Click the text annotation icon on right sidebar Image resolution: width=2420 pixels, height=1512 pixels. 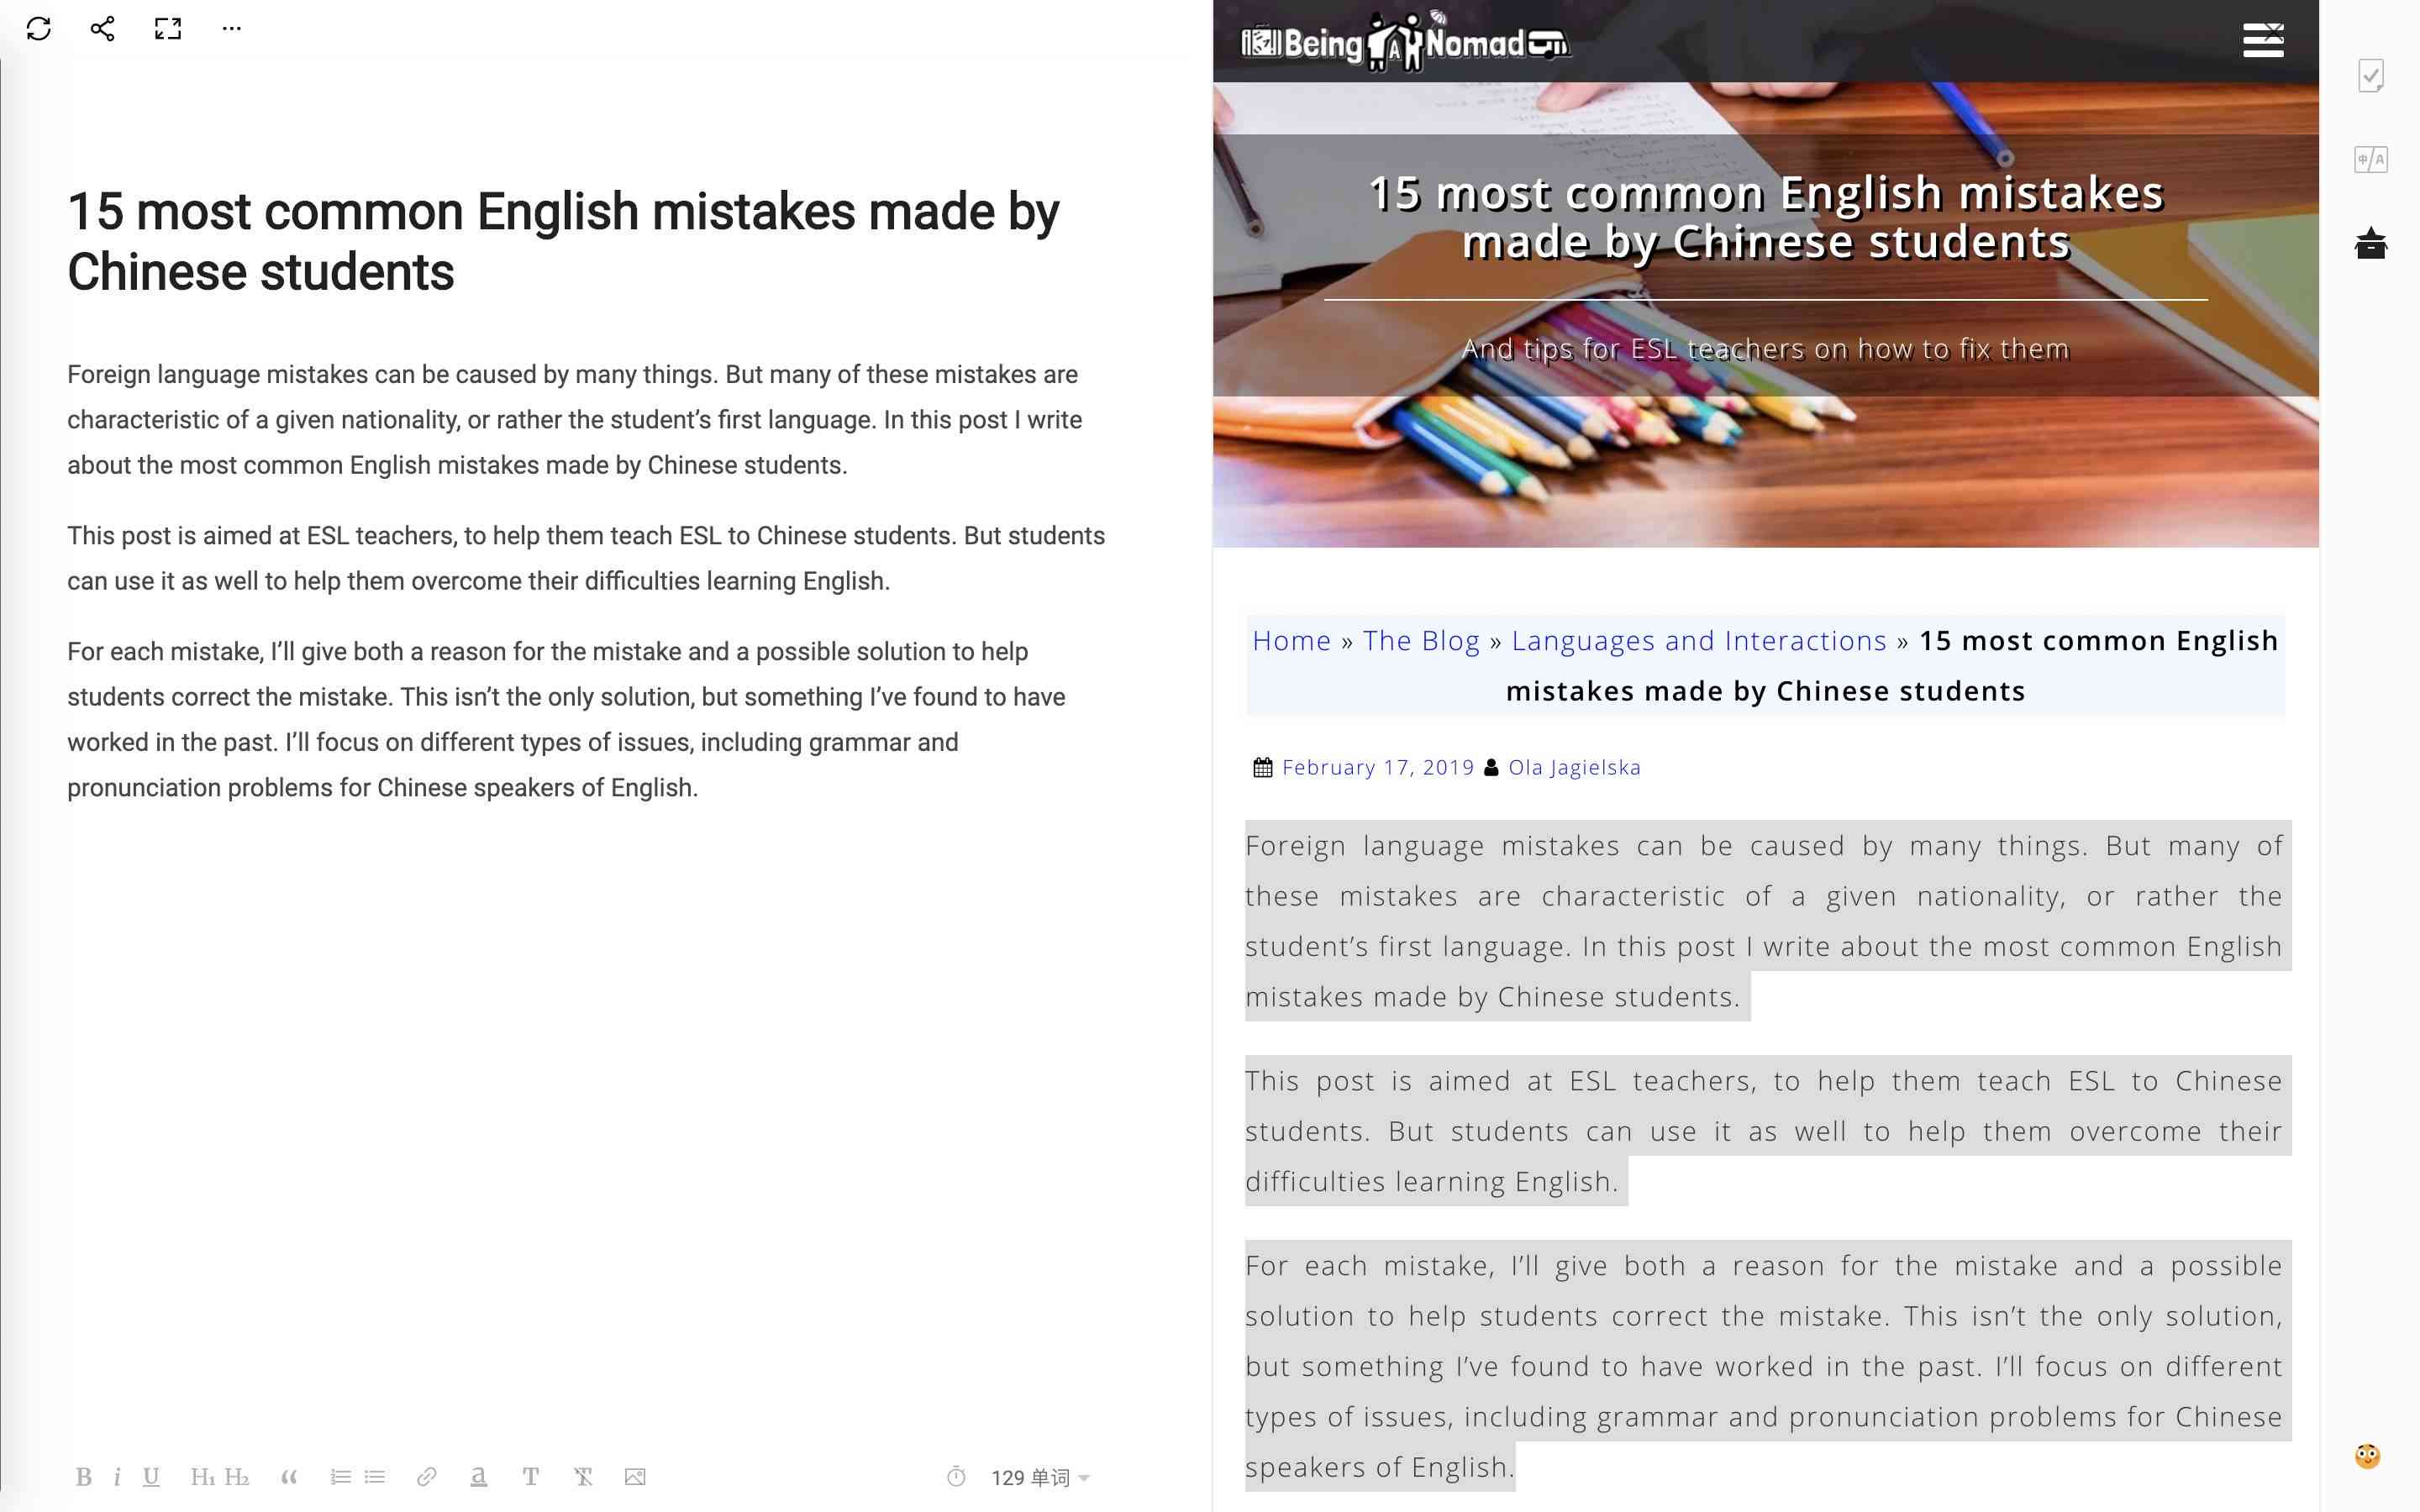click(x=2373, y=159)
